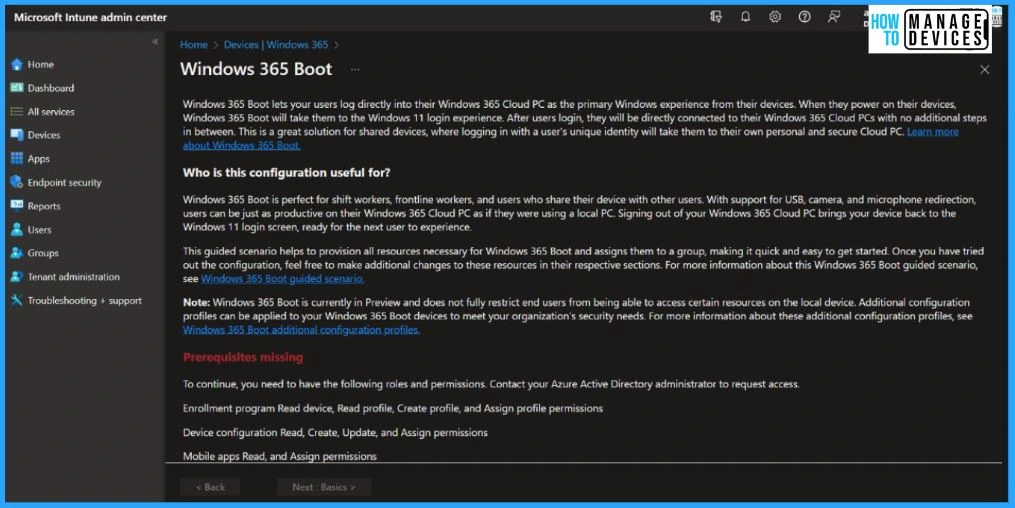
Task: Click the Reports icon in sidebar
Action: coord(17,206)
